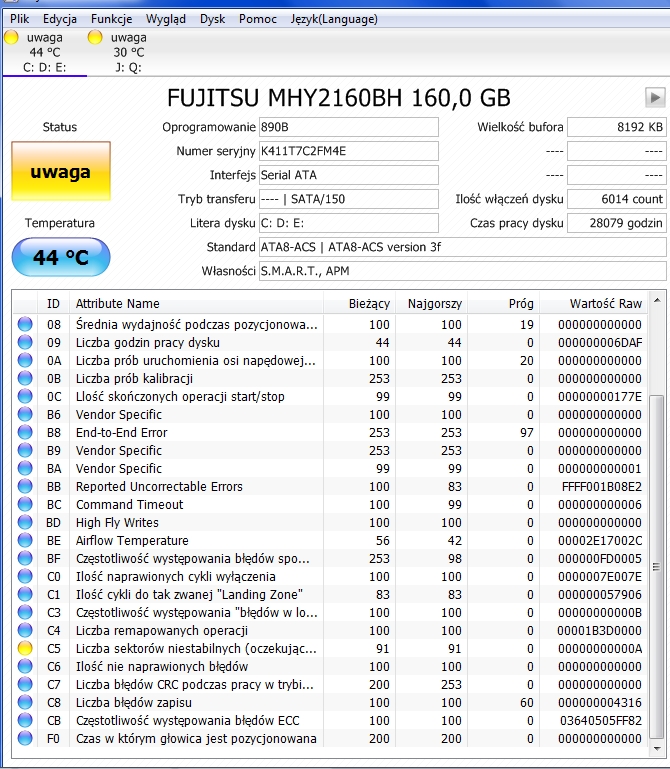
Task: Click blue icon for Reported Uncorrectable Errors
Action: tap(25, 486)
